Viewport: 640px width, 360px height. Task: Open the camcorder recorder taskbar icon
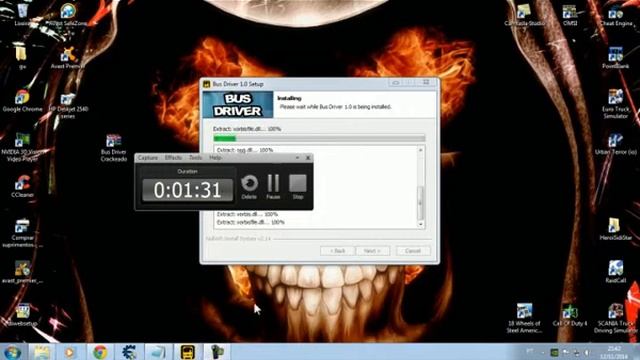click(216, 352)
